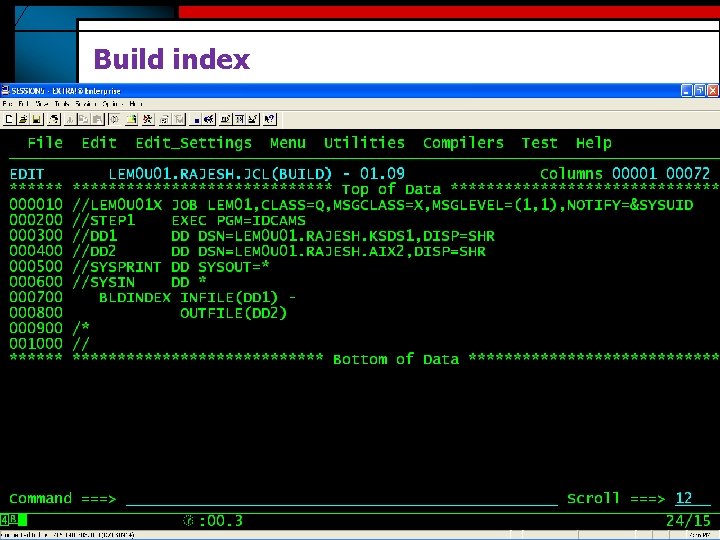Click DSN=LEM0U01.RAJESH.AIX2,DISP=SHR

pyautogui.click(x=342, y=251)
